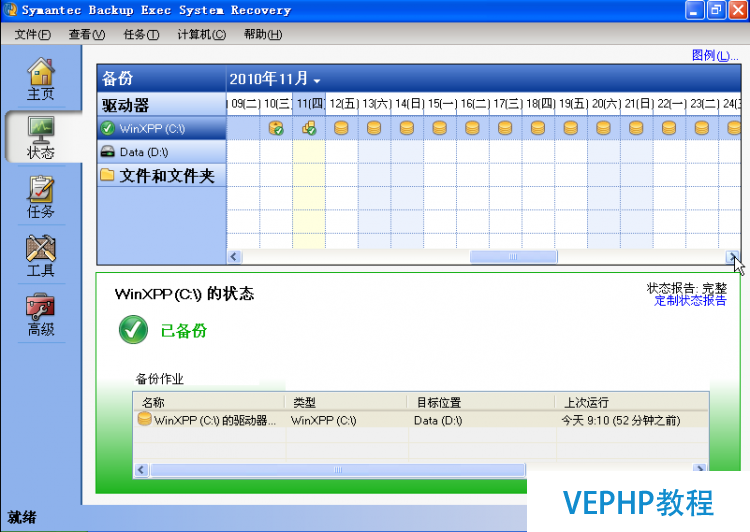Minimize the Backup Exec window

(x=695, y=11)
